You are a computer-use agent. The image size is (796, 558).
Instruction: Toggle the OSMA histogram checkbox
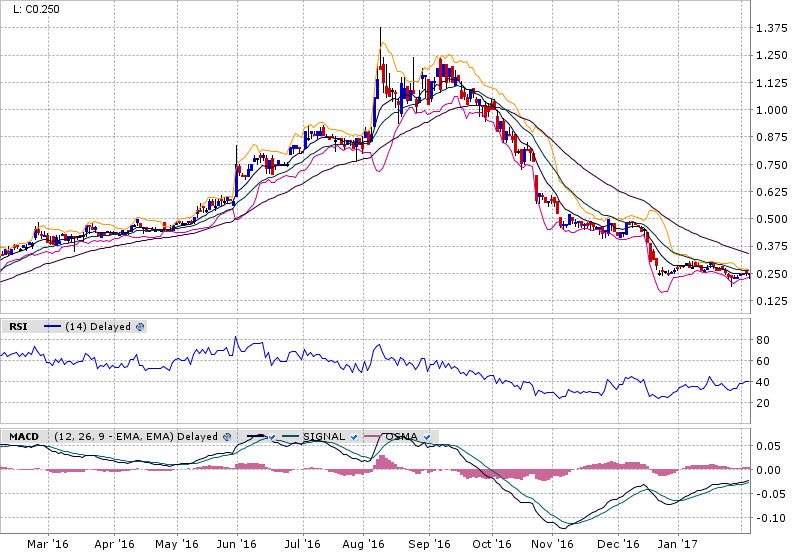click(428, 436)
